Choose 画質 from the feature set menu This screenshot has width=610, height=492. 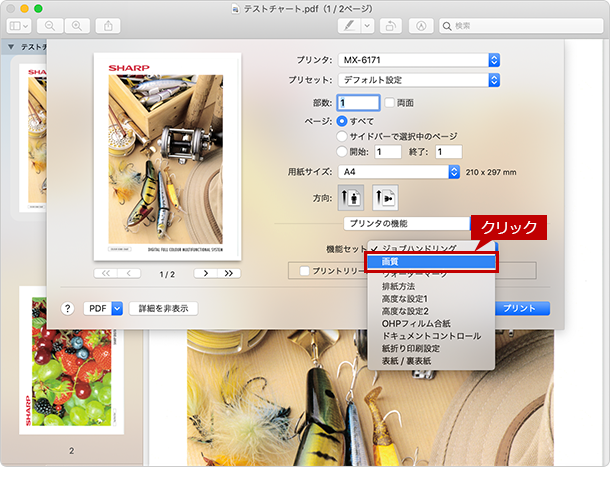[431, 262]
